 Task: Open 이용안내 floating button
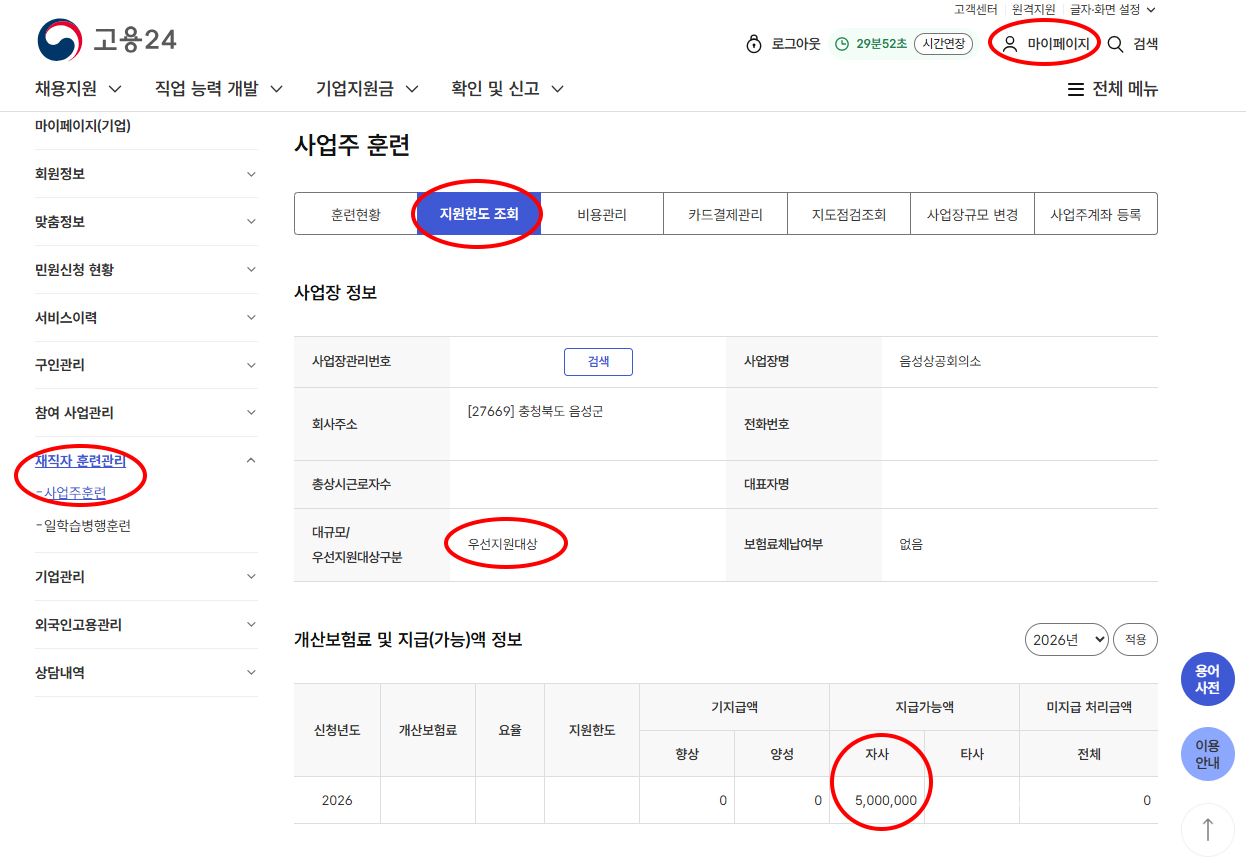point(1207,754)
